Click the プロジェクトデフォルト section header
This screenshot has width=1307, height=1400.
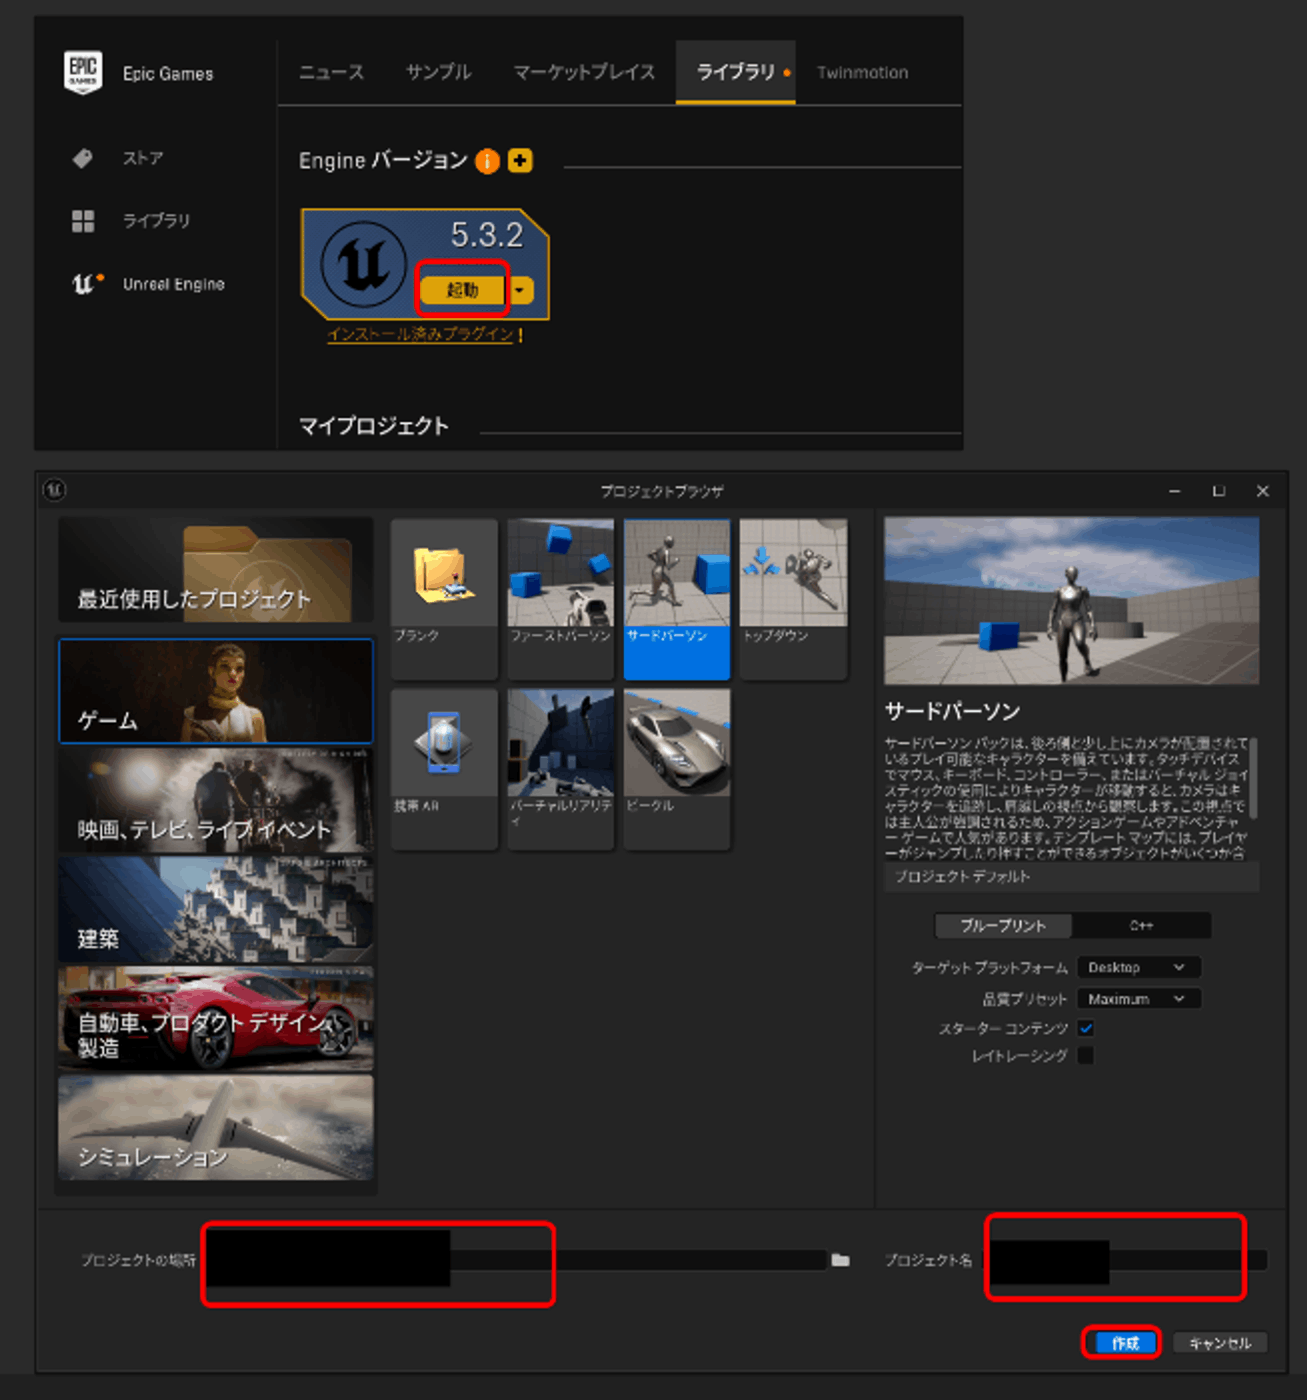click(x=1071, y=877)
